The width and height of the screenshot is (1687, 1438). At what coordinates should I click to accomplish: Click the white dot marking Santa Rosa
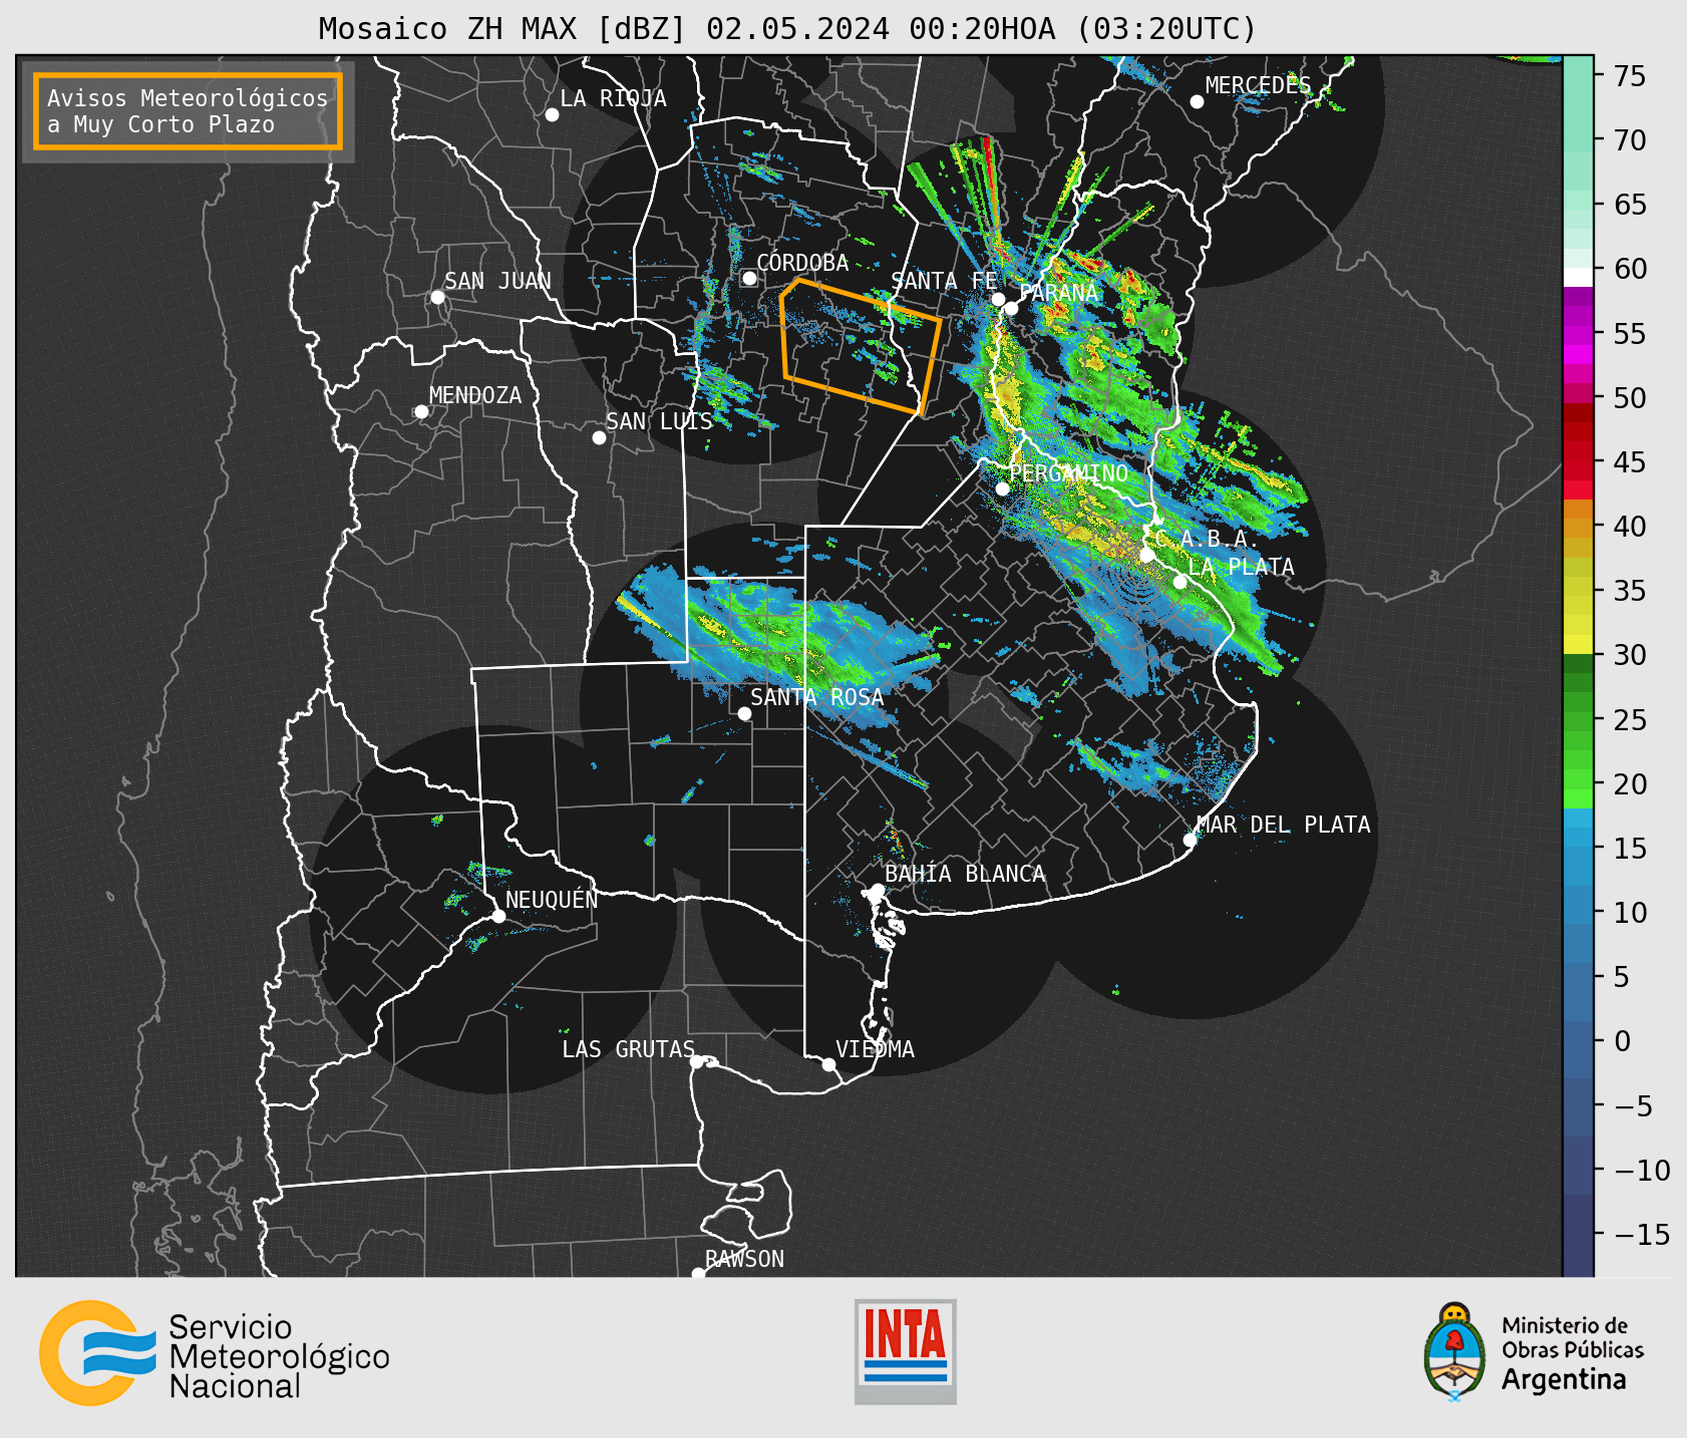(744, 714)
